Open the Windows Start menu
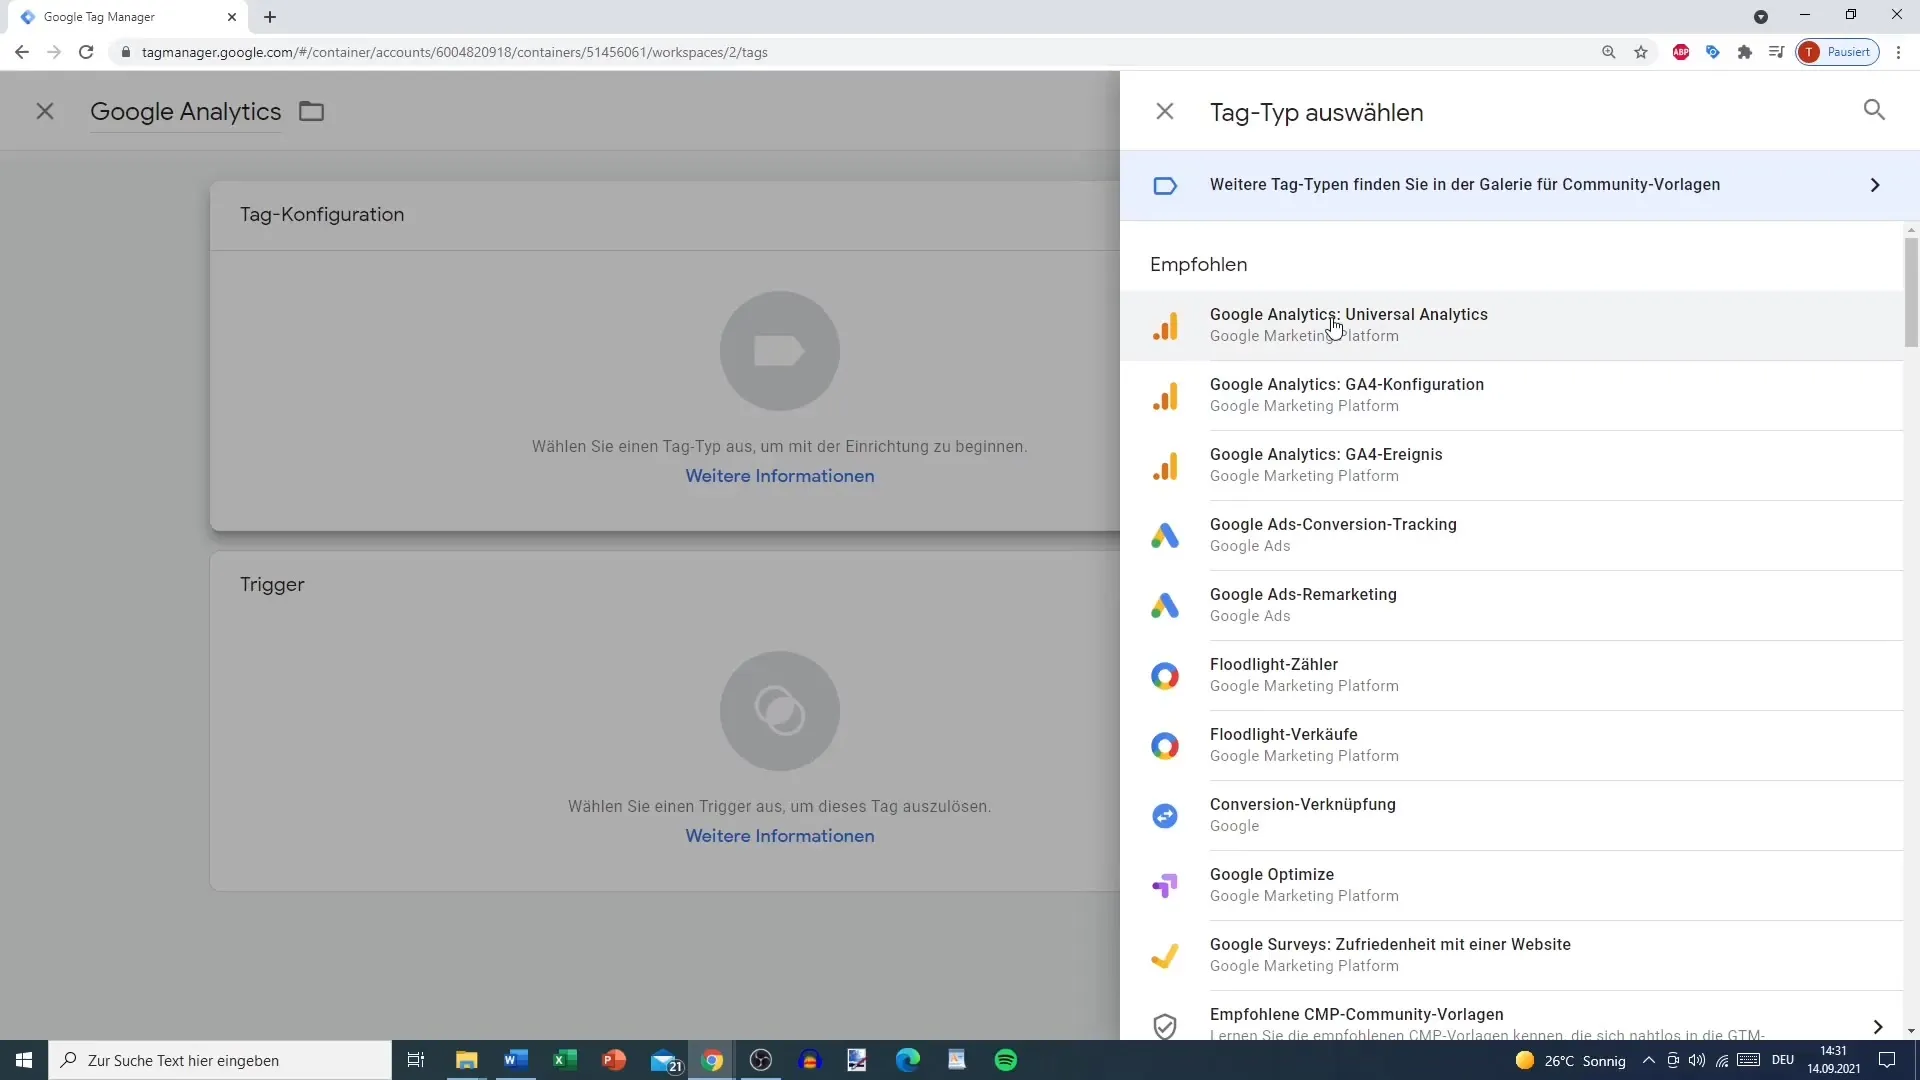1920x1080 pixels. tap(24, 1060)
